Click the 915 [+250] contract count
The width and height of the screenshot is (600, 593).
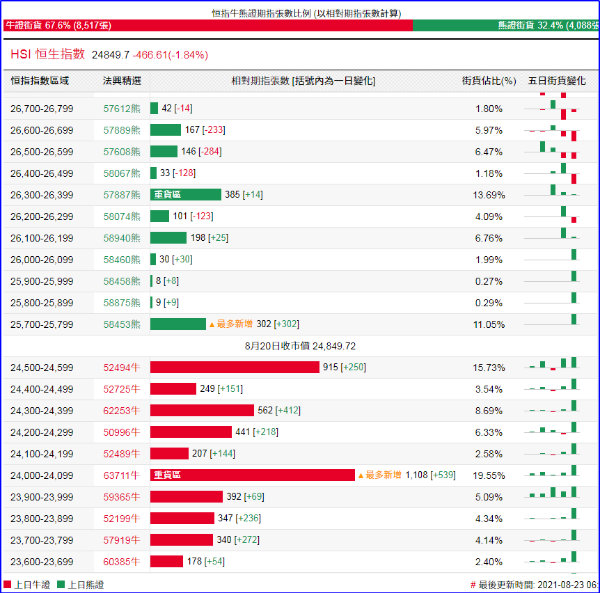click(x=344, y=367)
